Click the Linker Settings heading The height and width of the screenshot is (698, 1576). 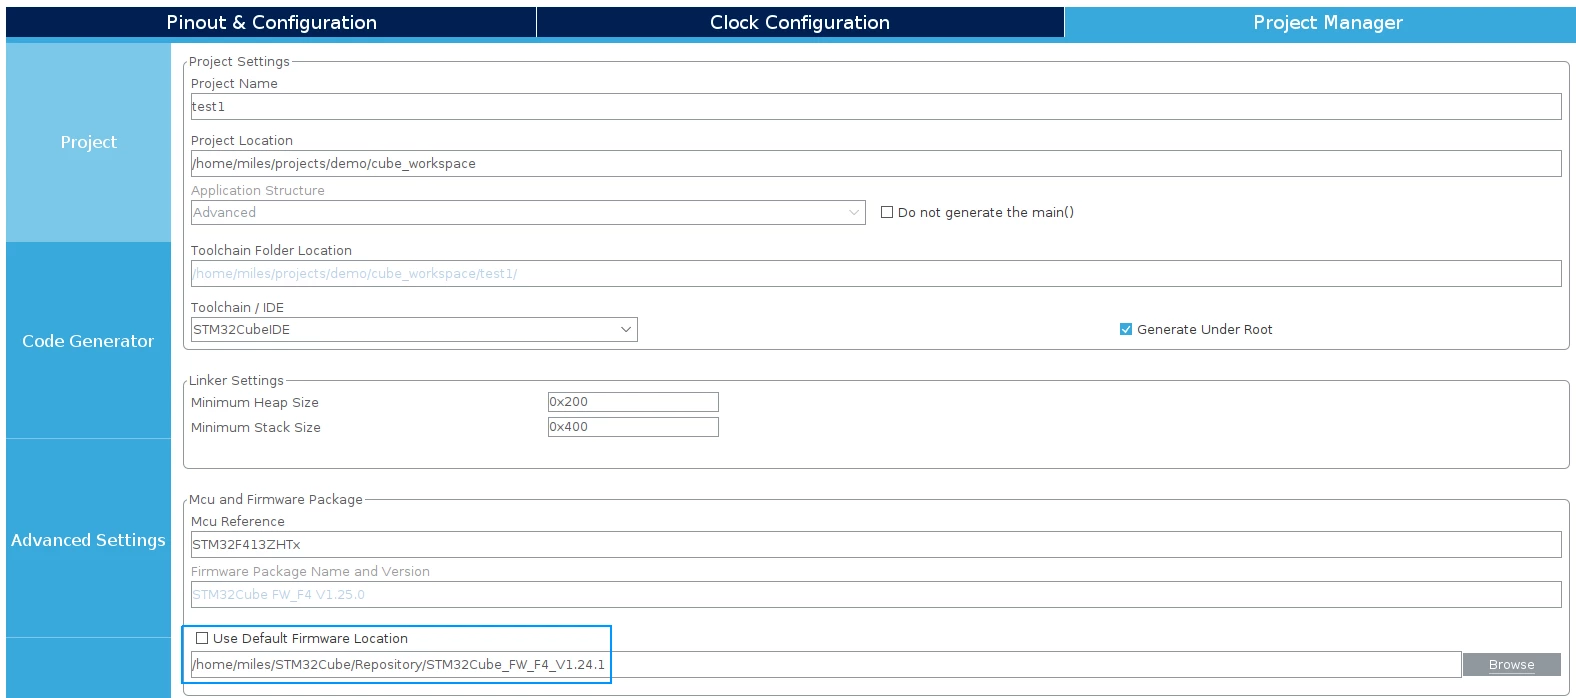click(x=236, y=380)
